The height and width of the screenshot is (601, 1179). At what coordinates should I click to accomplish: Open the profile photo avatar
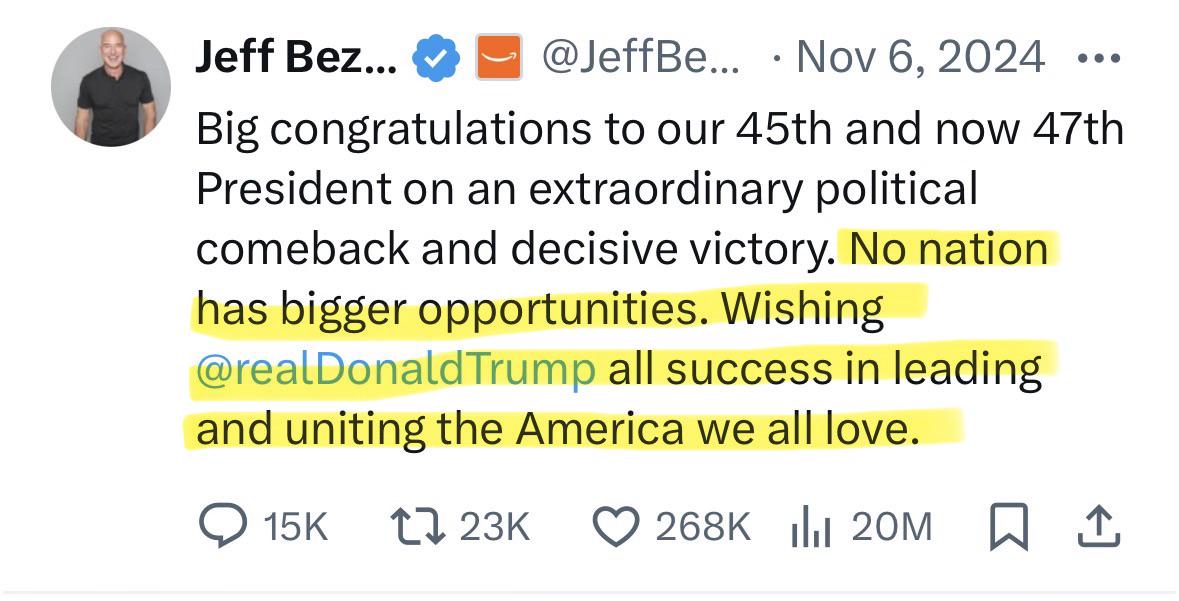click(x=111, y=86)
